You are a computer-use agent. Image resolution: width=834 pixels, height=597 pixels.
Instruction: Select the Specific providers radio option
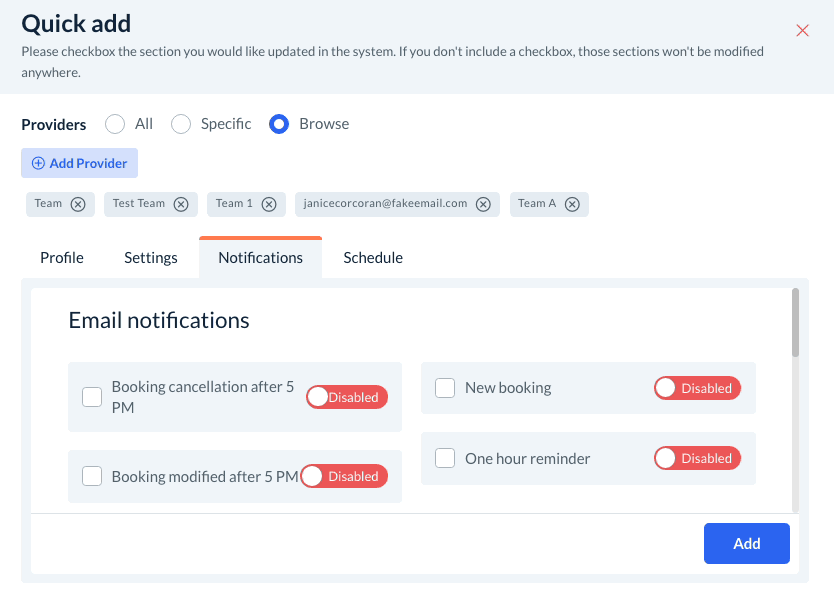click(181, 124)
